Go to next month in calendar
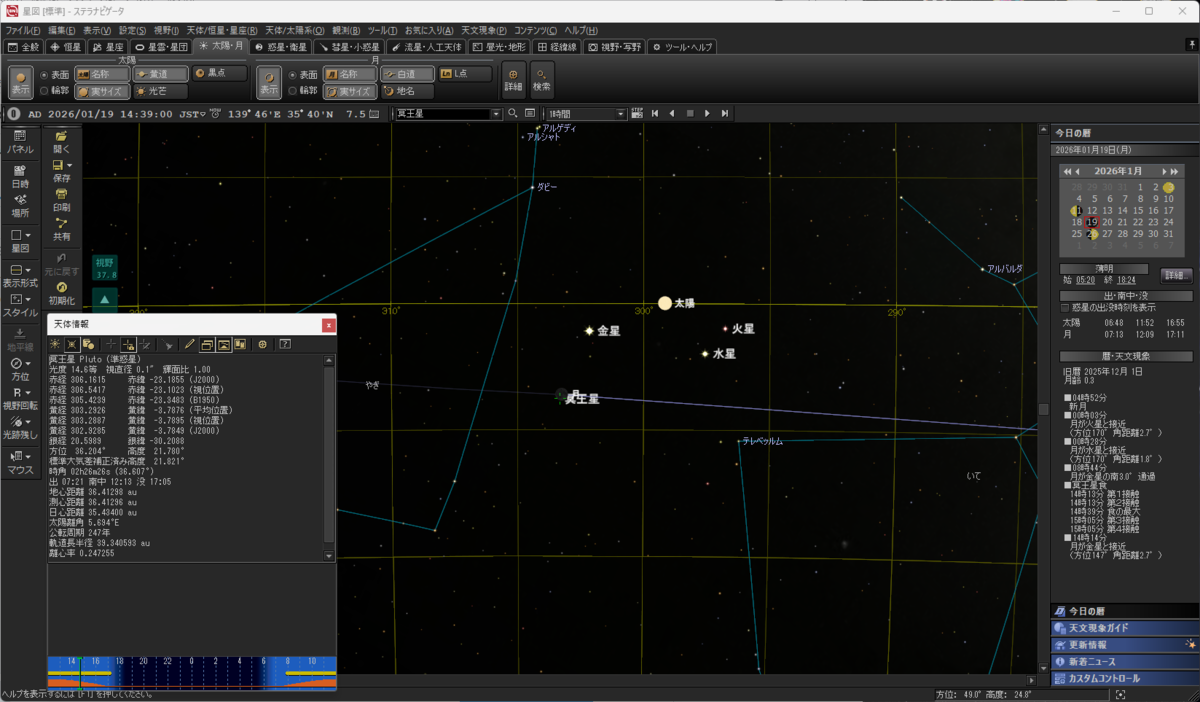This screenshot has width=1200, height=702. click(1164, 172)
